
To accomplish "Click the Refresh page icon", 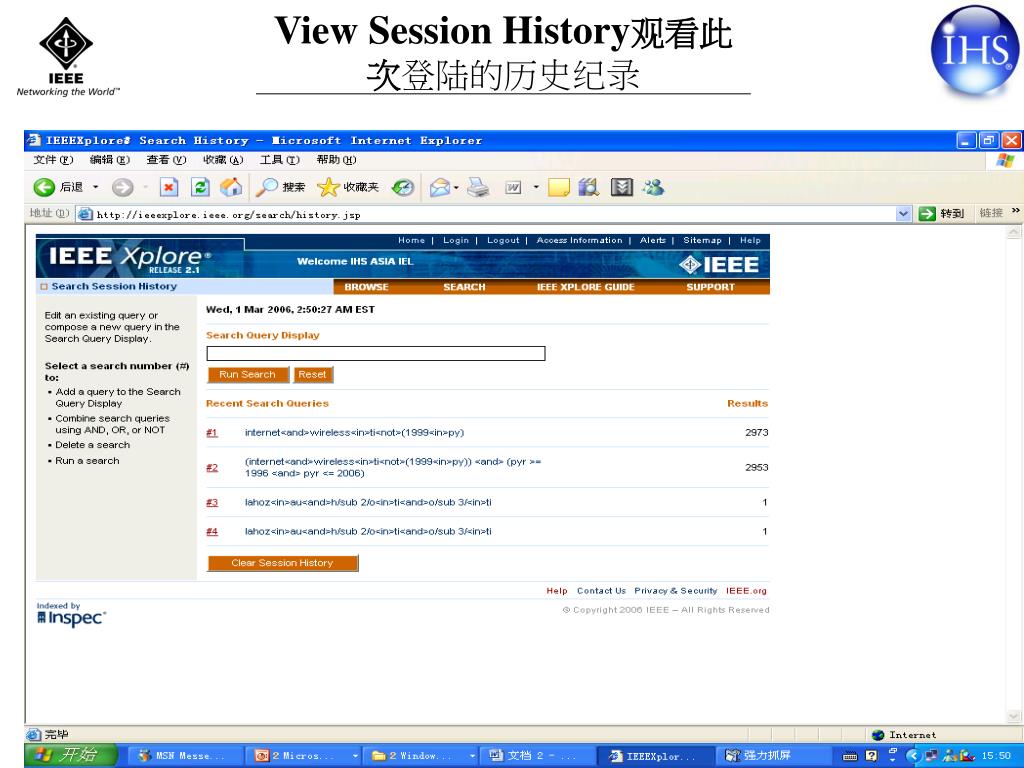I will pyautogui.click(x=200, y=188).
